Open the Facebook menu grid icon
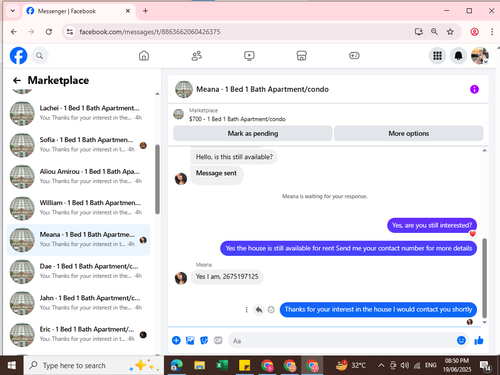The image size is (500, 375). pos(437,56)
